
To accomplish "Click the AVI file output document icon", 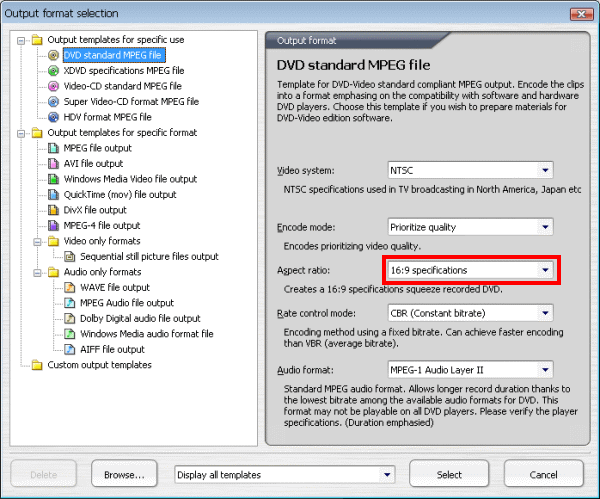I will point(53,163).
